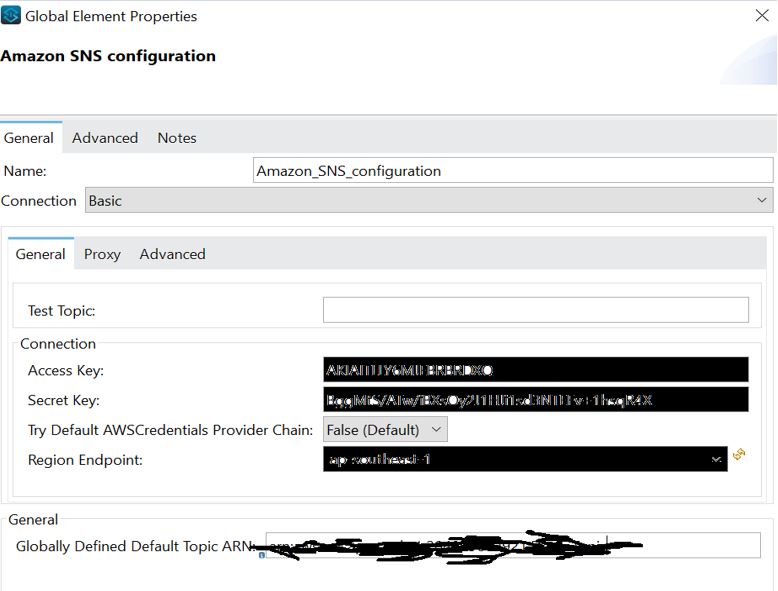Image resolution: width=778 pixels, height=591 pixels.
Task: Open the Notes tab
Action: tap(177, 138)
